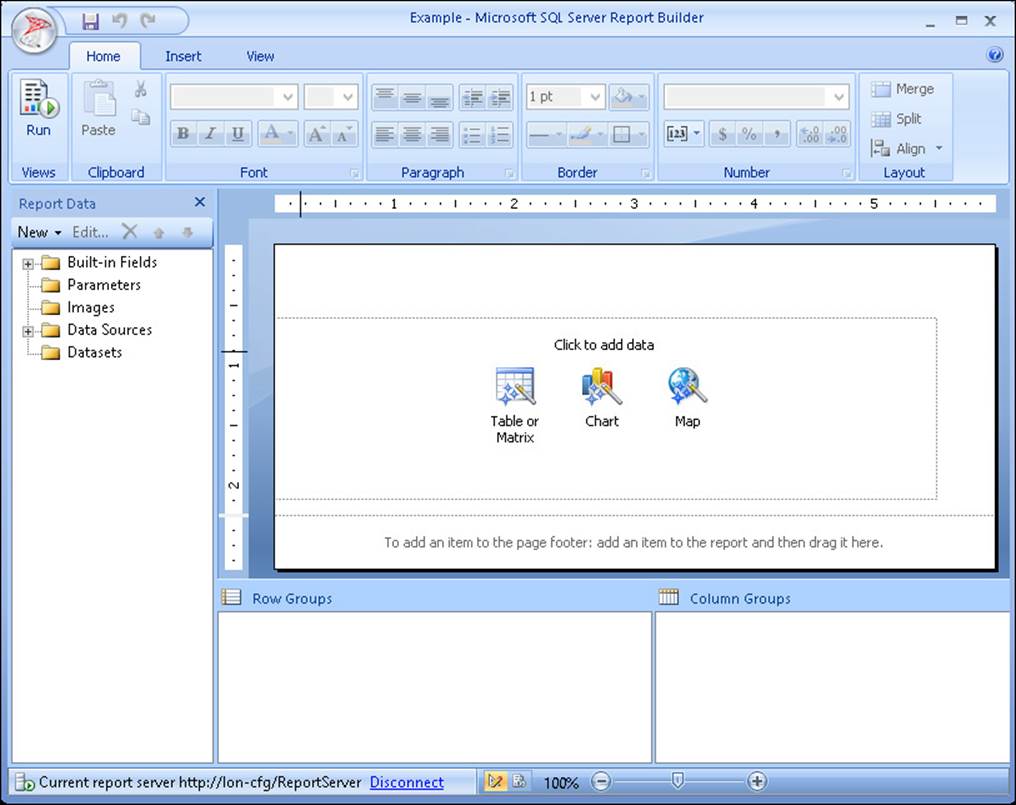1016x805 pixels.
Task: Select the Datasets folder
Action: (x=82, y=352)
